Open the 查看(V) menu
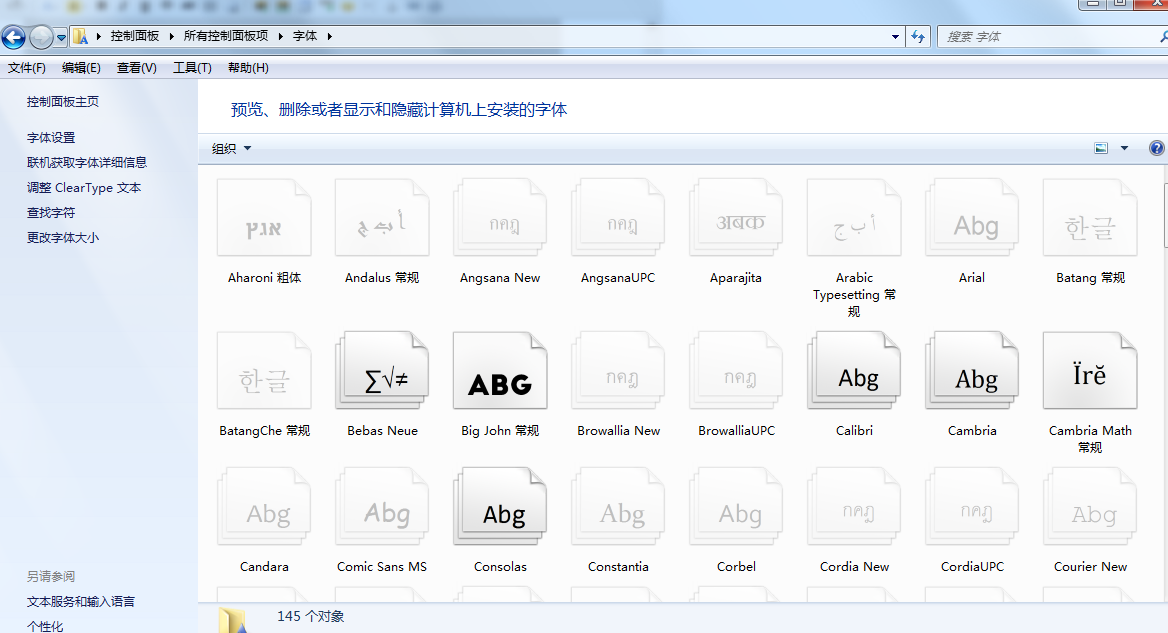This screenshot has width=1168, height=633. click(136, 68)
